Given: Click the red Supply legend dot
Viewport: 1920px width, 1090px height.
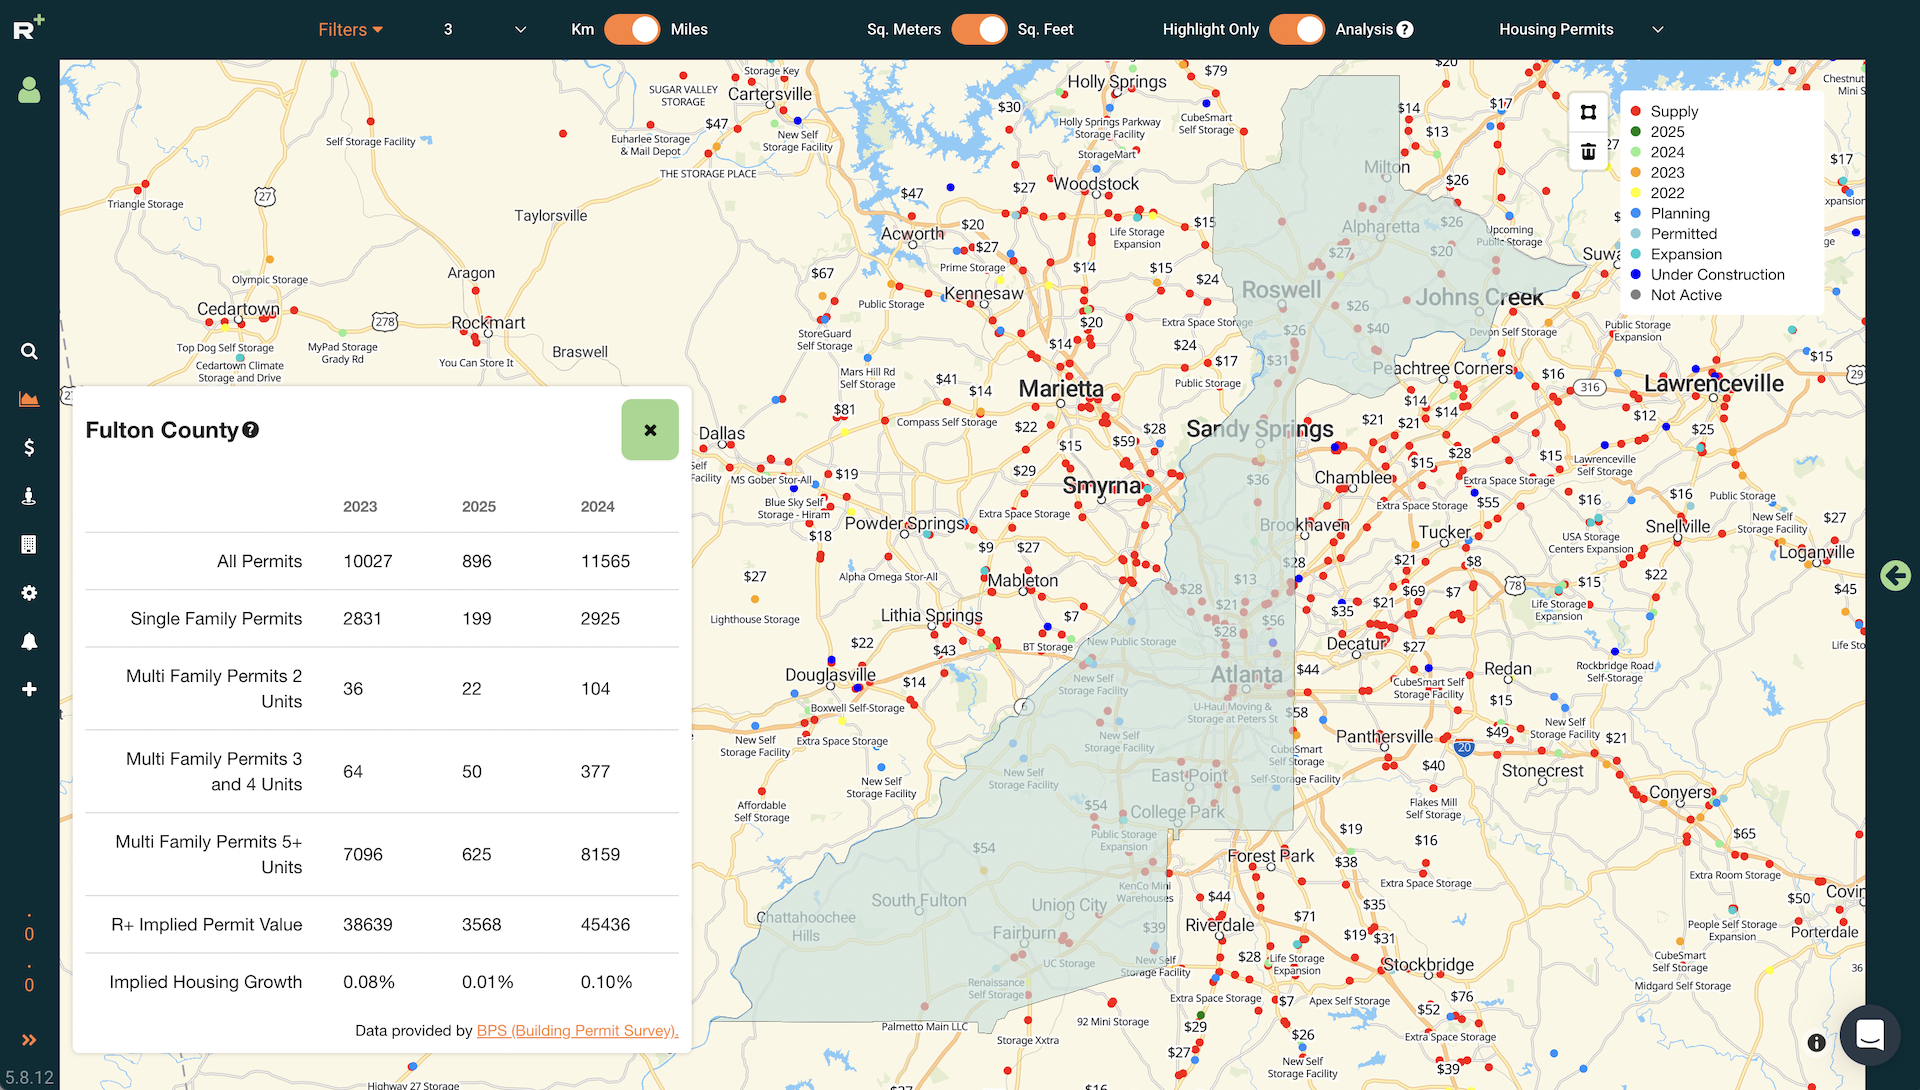Looking at the screenshot, I should tap(1636, 111).
